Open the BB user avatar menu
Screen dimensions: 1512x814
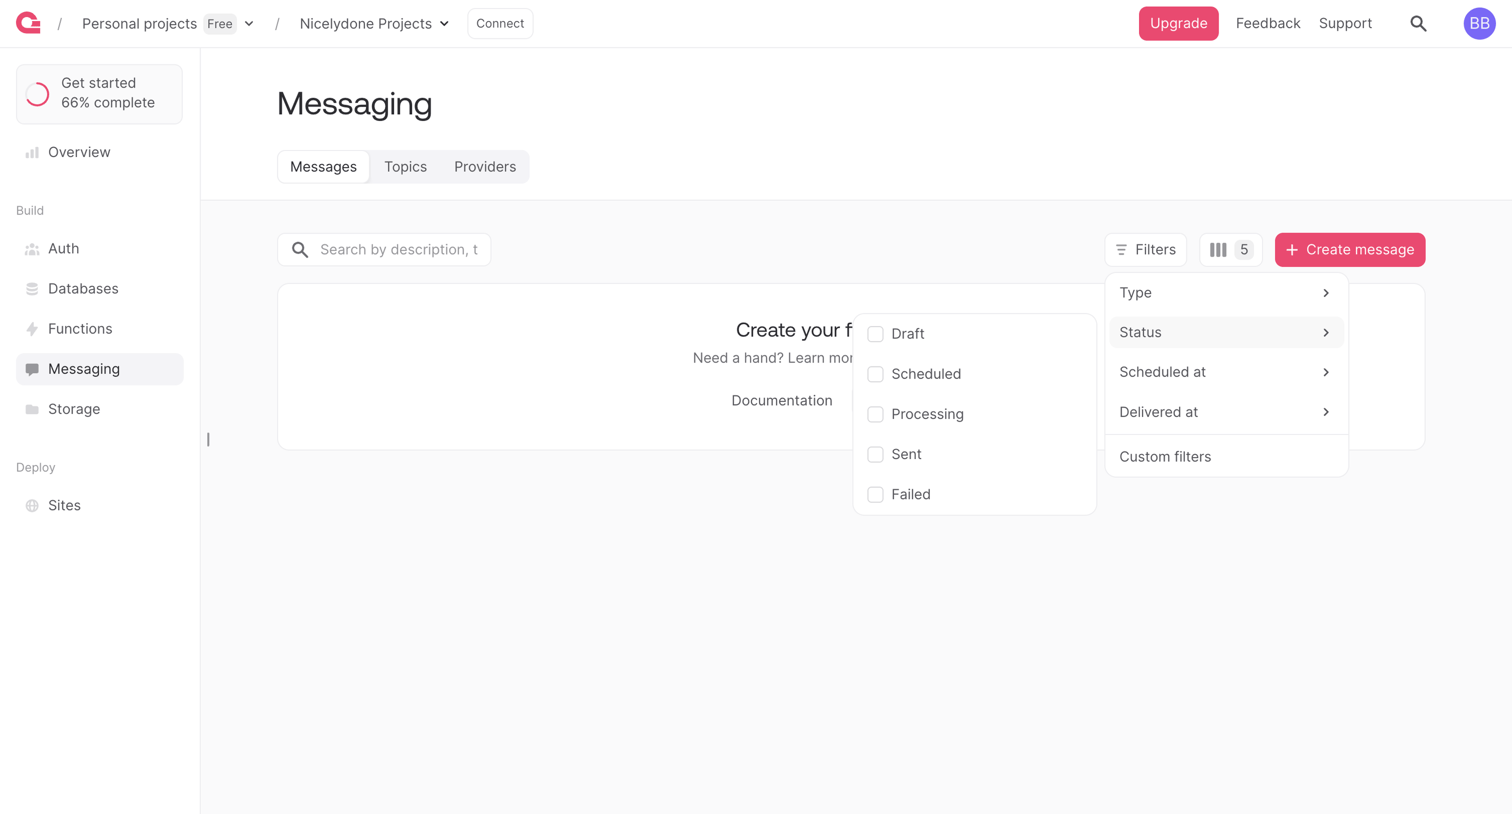(x=1479, y=23)
